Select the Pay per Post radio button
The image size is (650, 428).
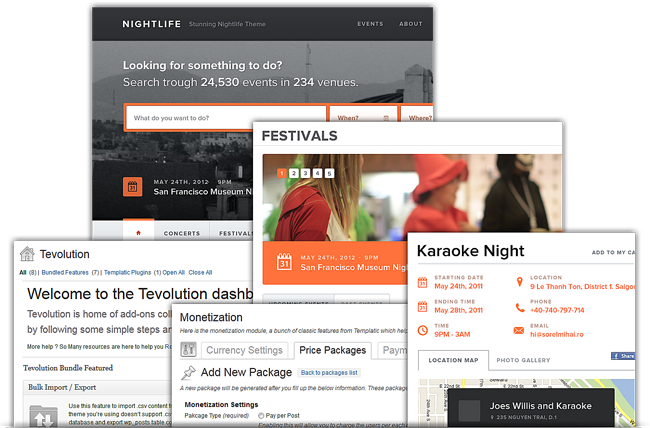pyautogui.click(x=261, y=416)
